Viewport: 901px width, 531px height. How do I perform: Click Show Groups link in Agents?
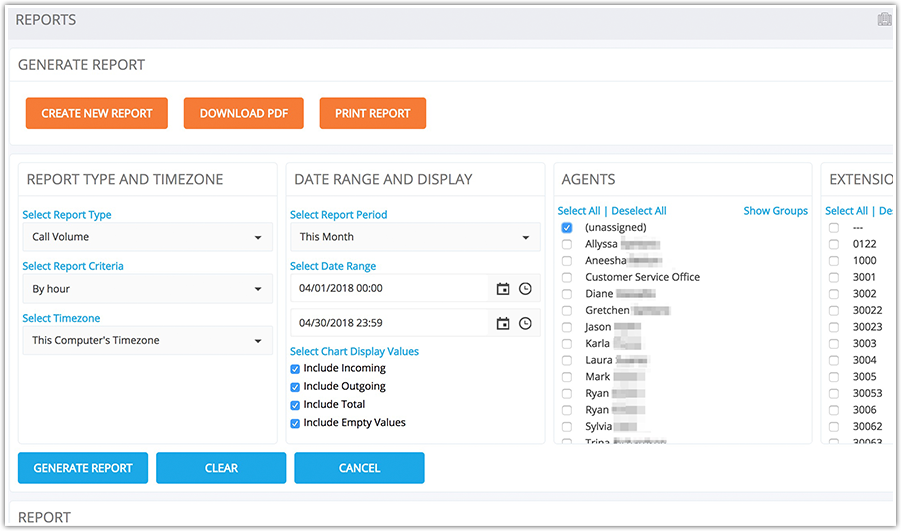coord(775,211)
